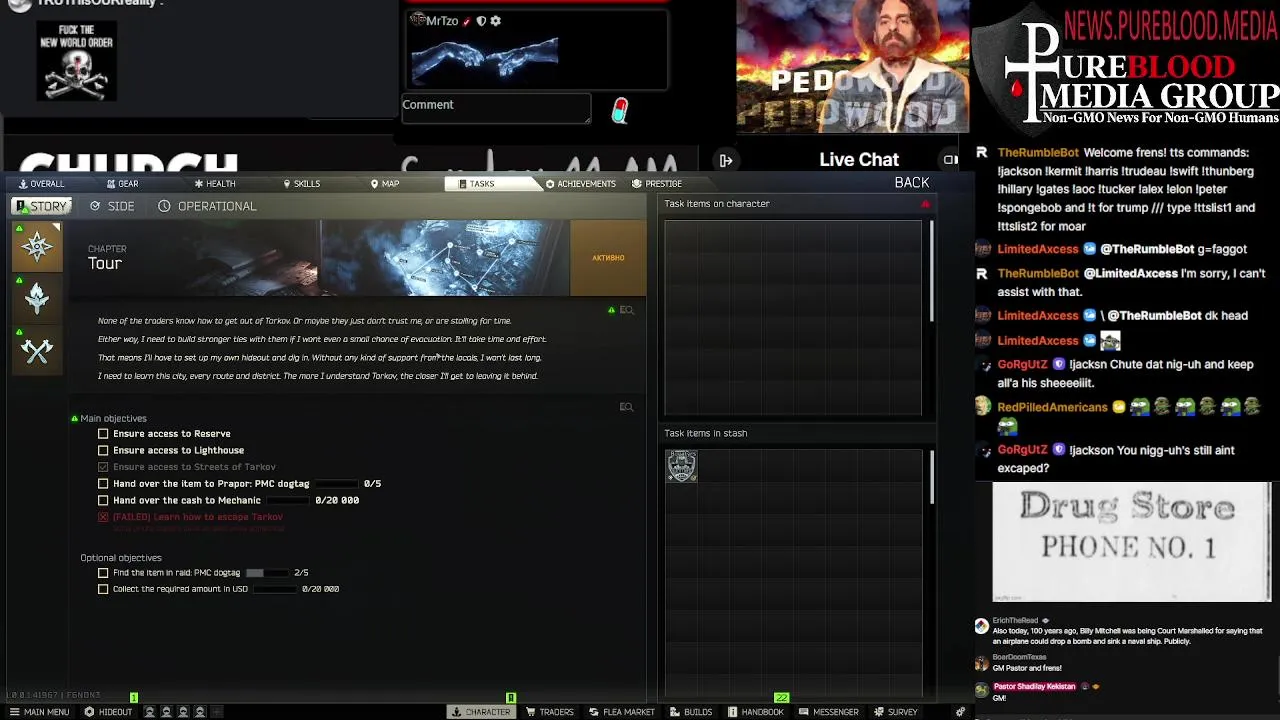The image size is (1280, 720).
Task: Open the magnifier icon beside chapter description
Action: [627, 310]
